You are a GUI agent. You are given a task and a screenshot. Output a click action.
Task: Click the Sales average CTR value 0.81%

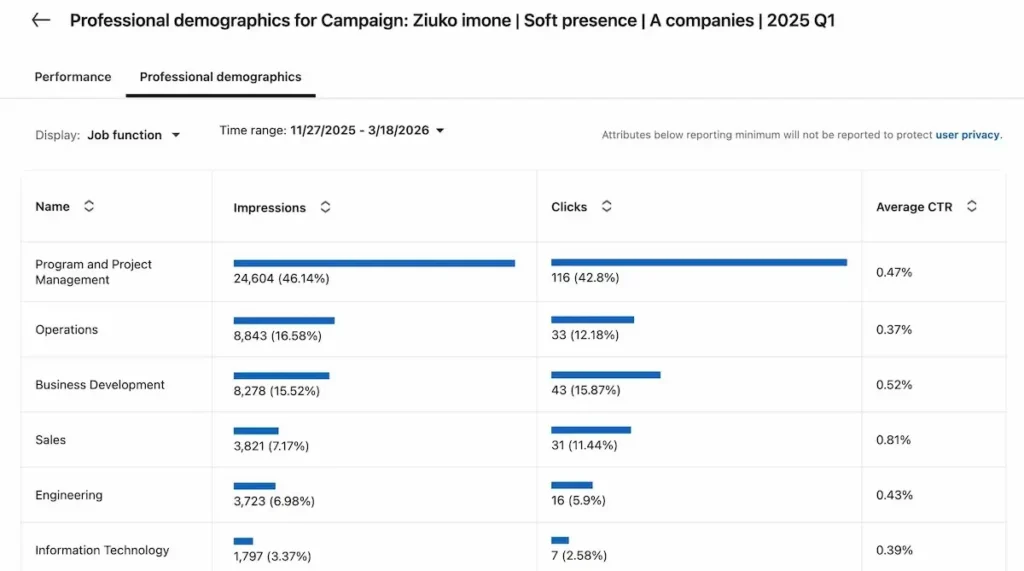(x=894, y=440)
